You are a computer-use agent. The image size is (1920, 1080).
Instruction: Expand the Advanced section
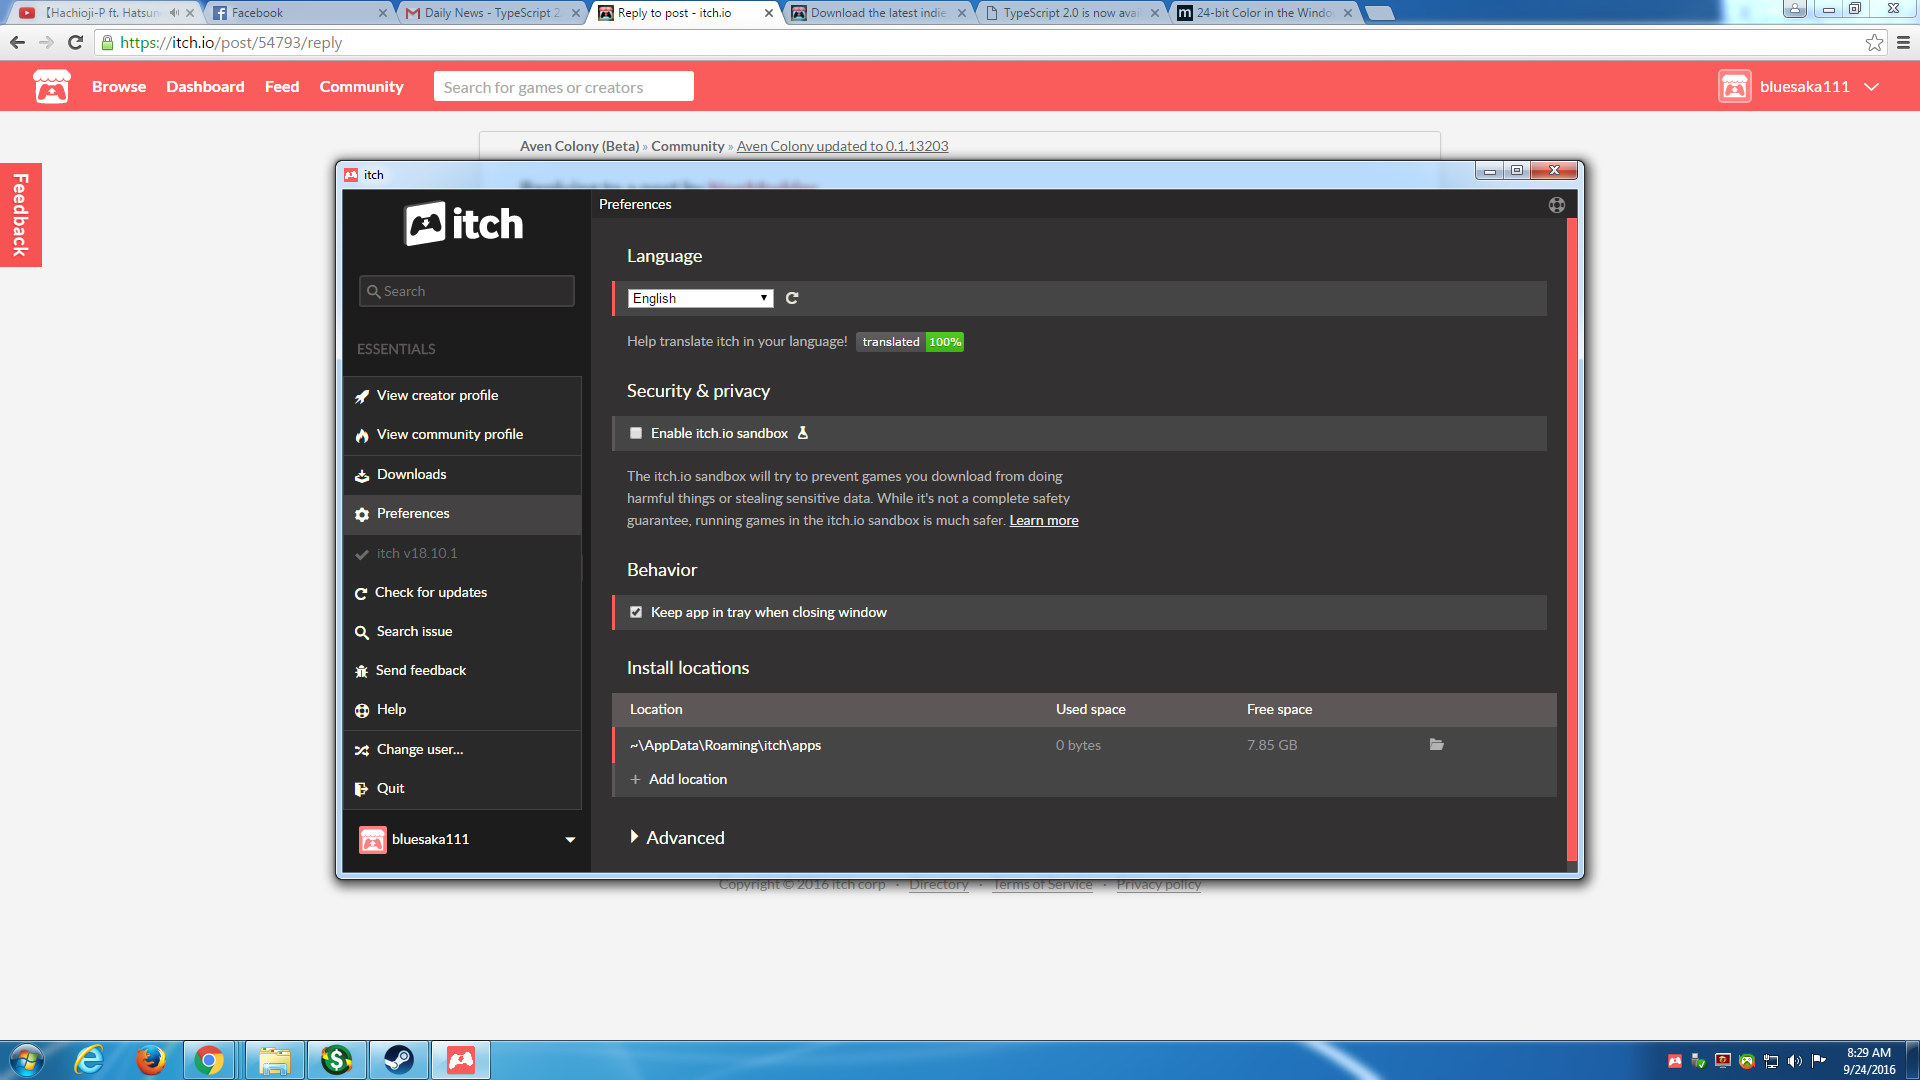677,838
